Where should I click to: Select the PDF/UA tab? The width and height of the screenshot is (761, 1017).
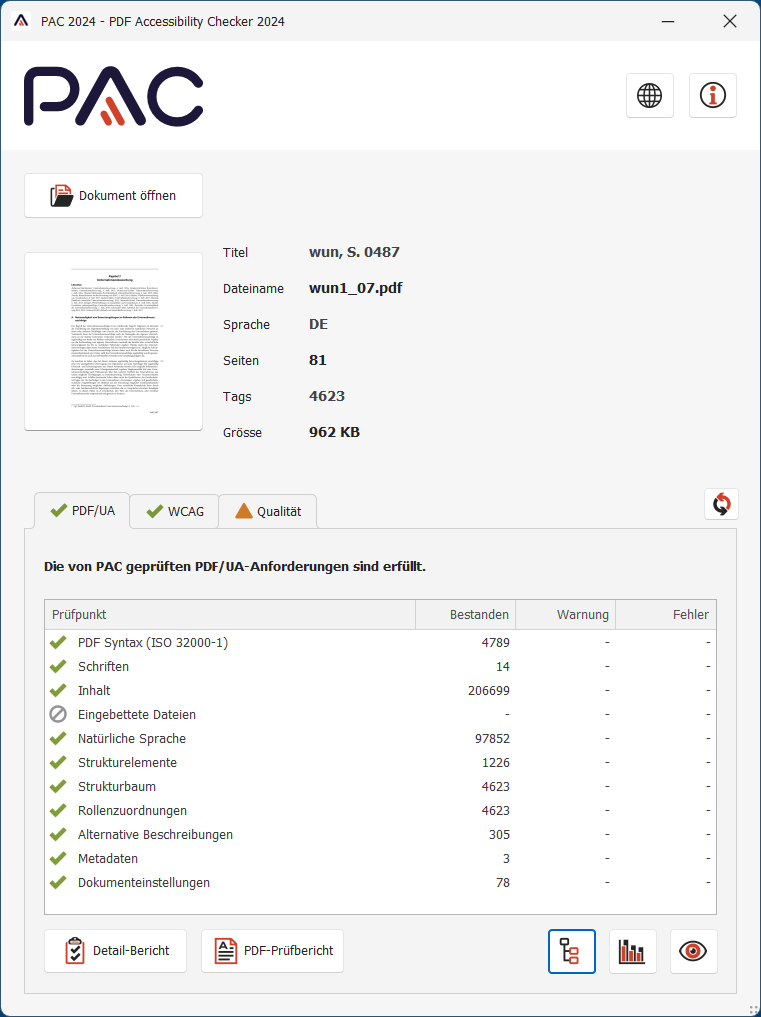82,510
